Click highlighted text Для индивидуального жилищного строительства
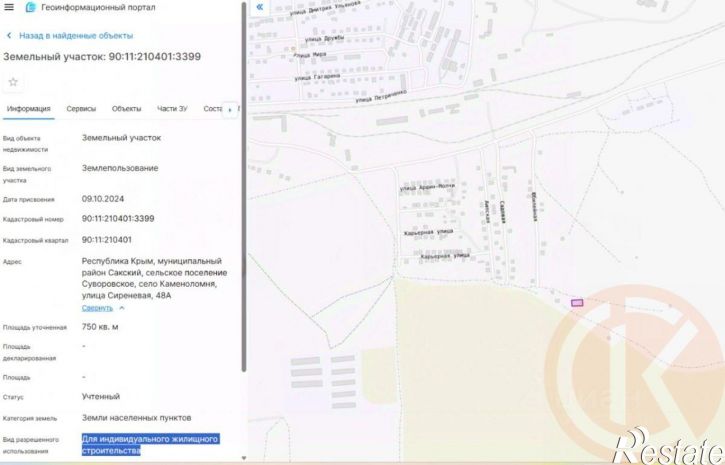 (150, 444)
